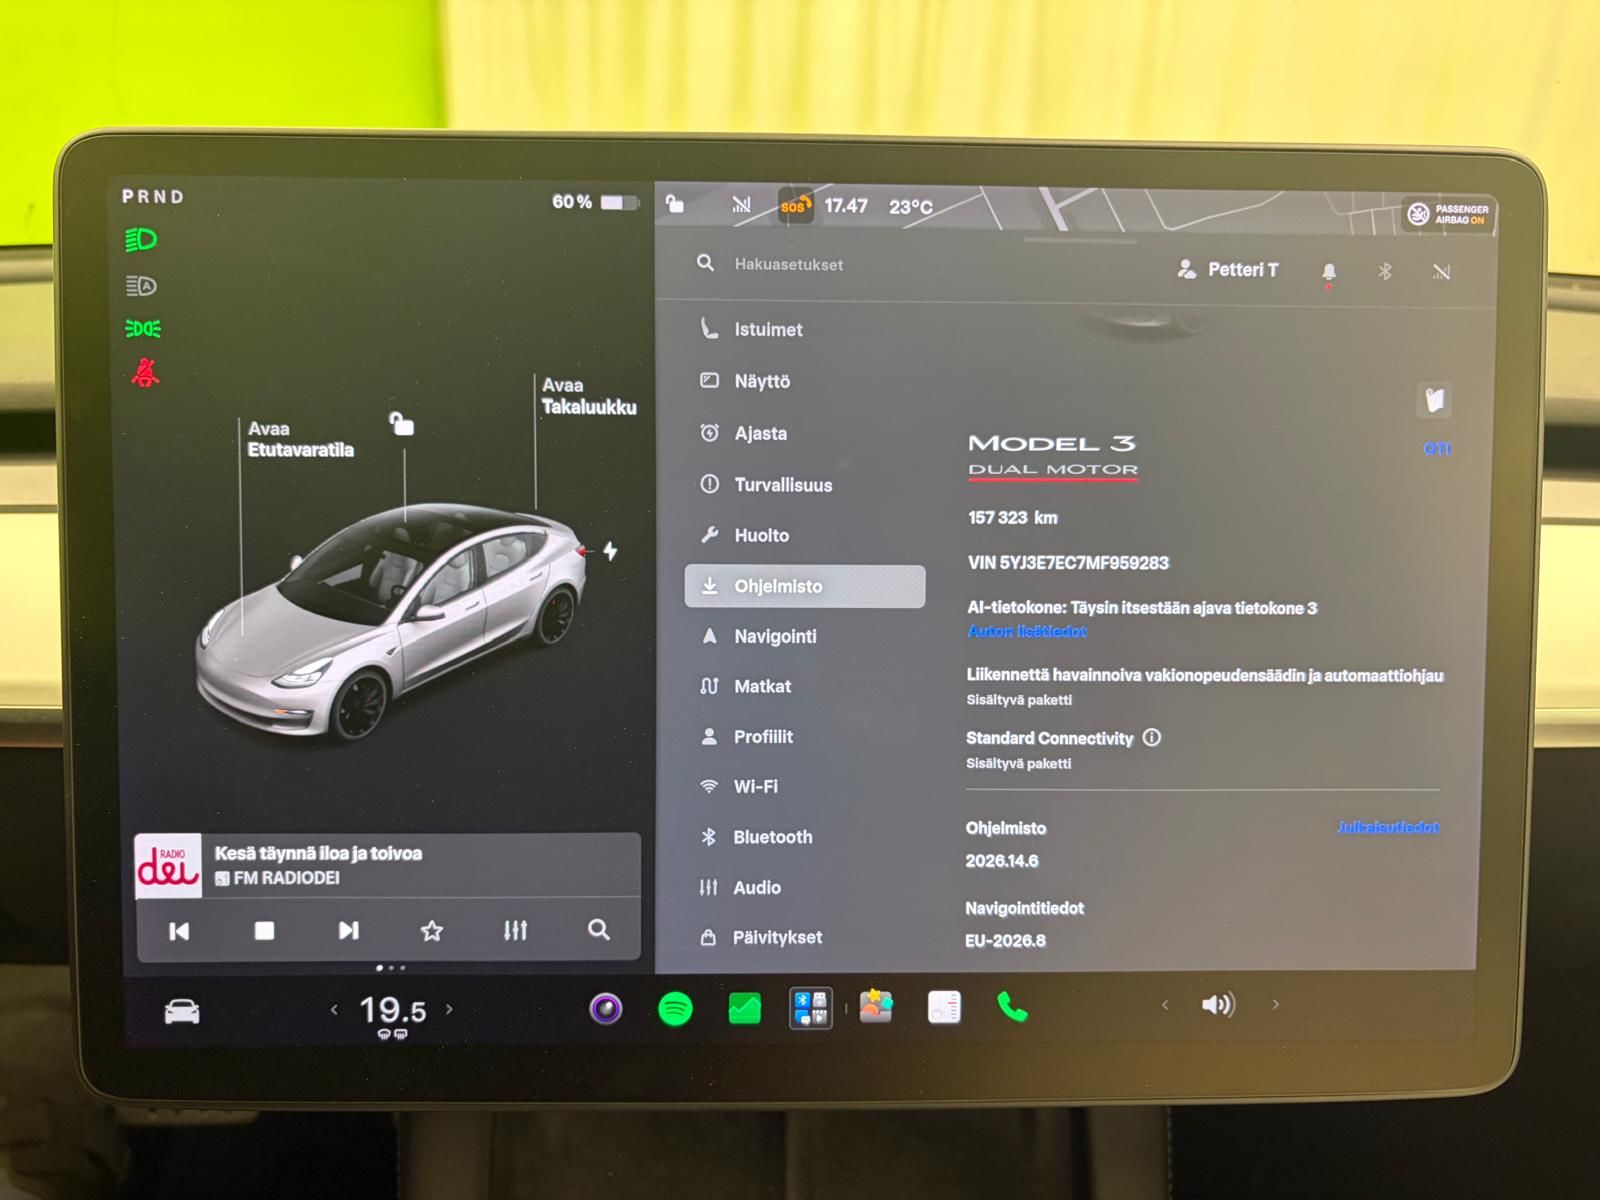The image size is (1600, 1200).
Task: Tap the headlights indicator icon
Action: 141,240
